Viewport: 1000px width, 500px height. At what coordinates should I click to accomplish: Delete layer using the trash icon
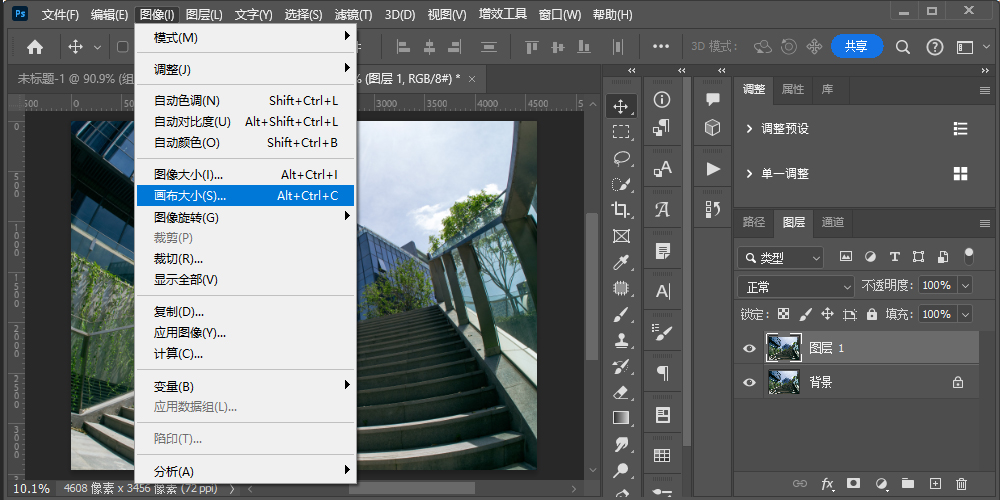[x=962, y=484]
